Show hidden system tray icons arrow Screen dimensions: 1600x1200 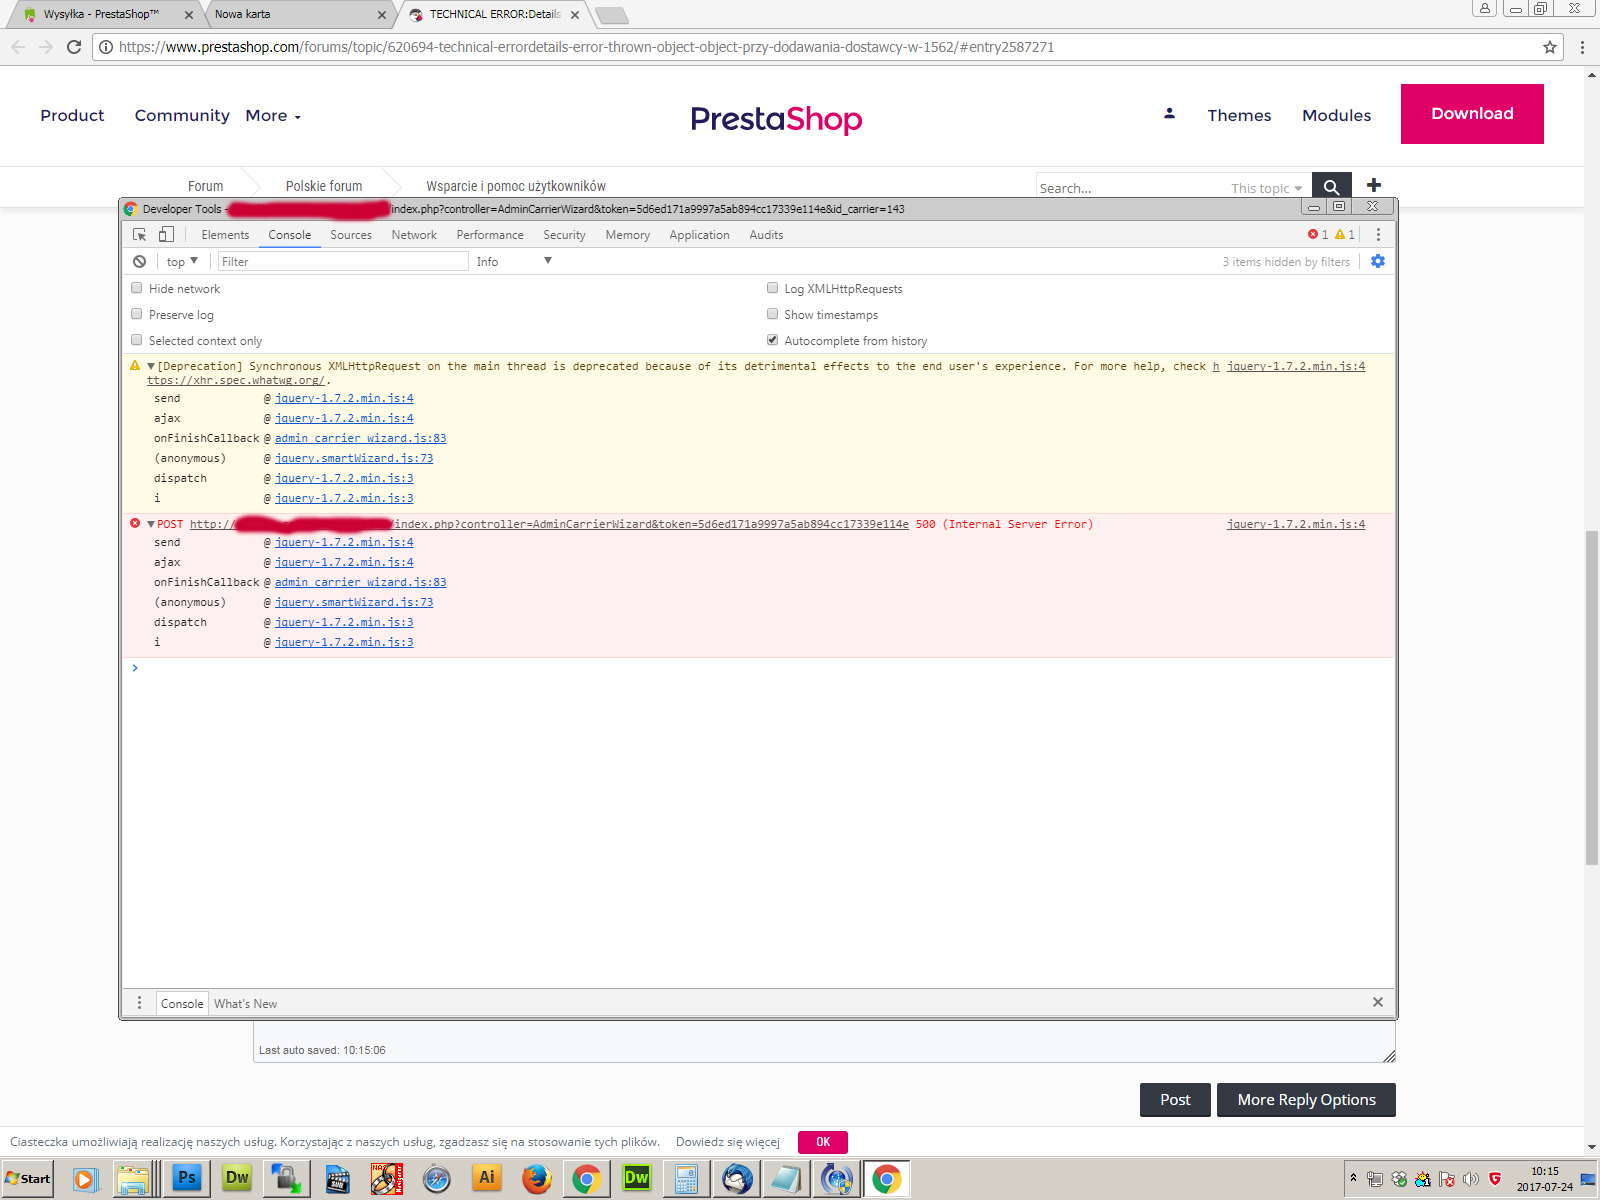click(x=1353, y=1177)
